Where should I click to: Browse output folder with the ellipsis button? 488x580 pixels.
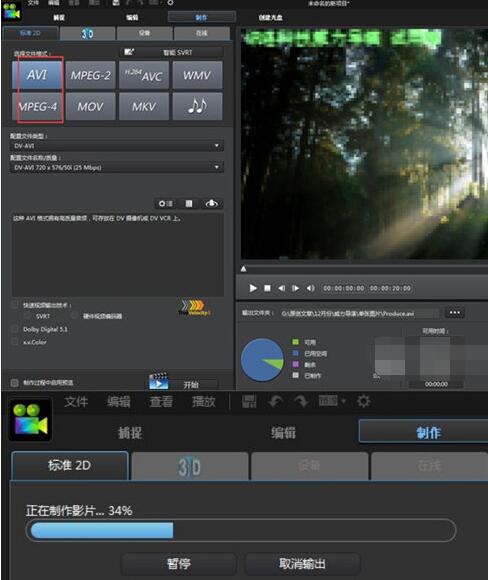[455, 313]
